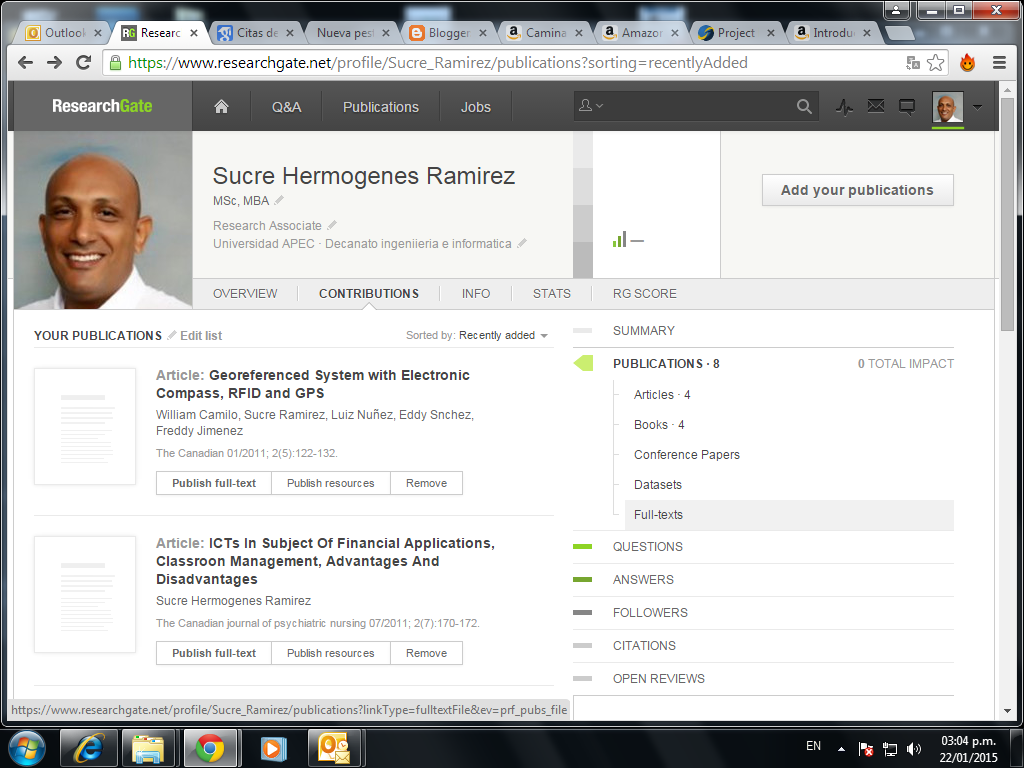Bookmark this page with the star
This screenshot has height=768, width=1024.
tap(935, 63)
